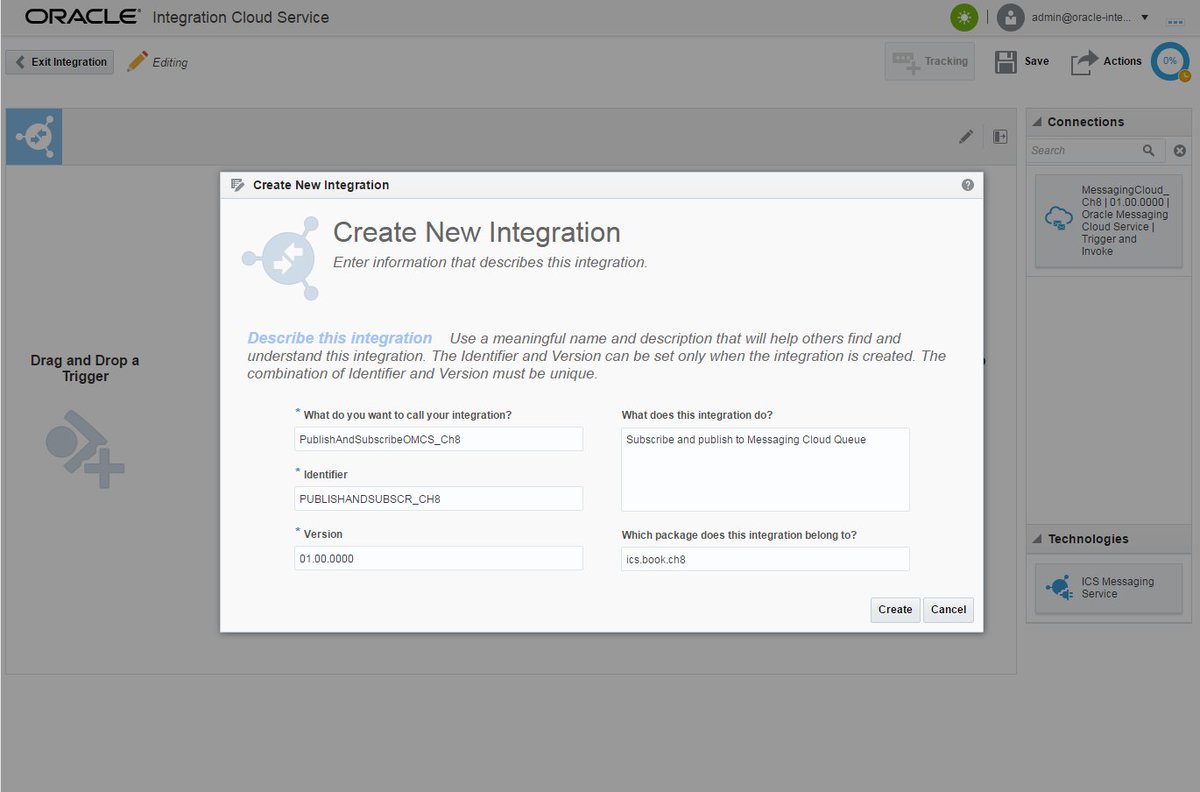Viewport: 1200px width, 792px height.
Task: Click the Drag and Drop a Trigger icon
Action: tap(84, 450)
